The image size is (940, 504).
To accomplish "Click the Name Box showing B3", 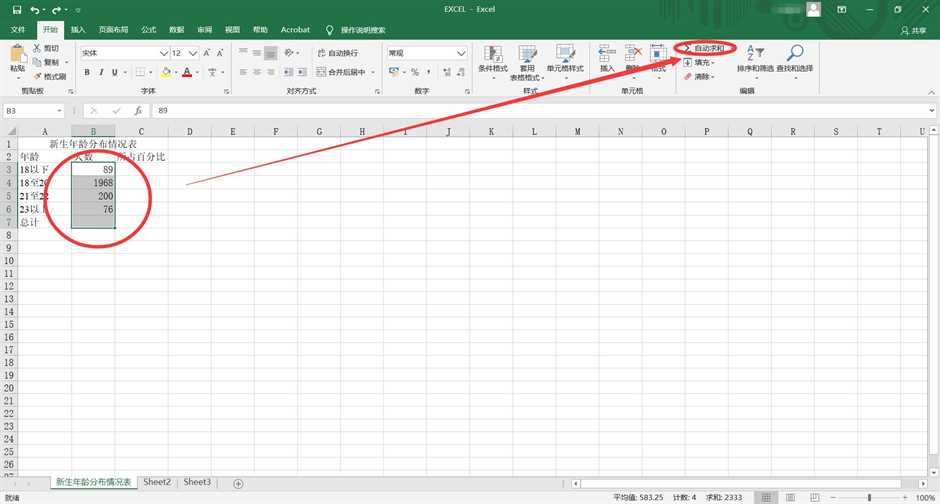I will point(30,110).
